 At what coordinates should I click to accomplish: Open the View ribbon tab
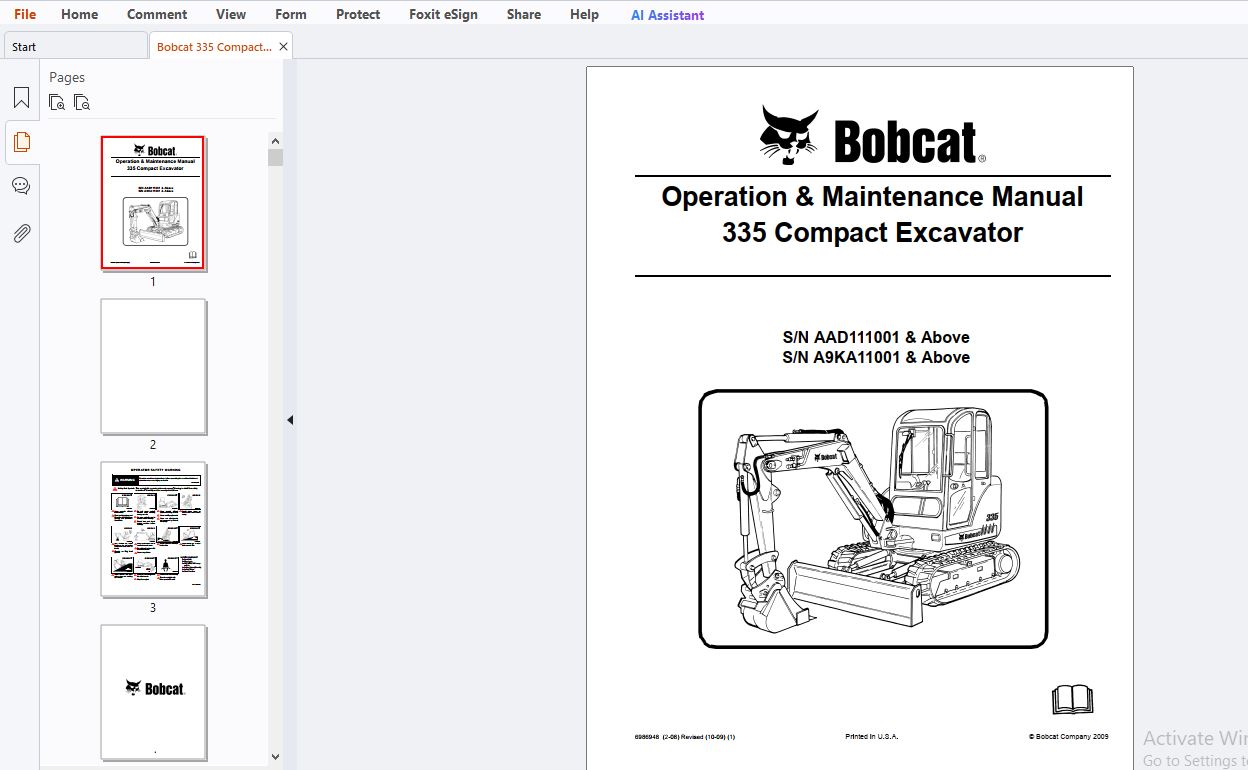tap(231, 14)
